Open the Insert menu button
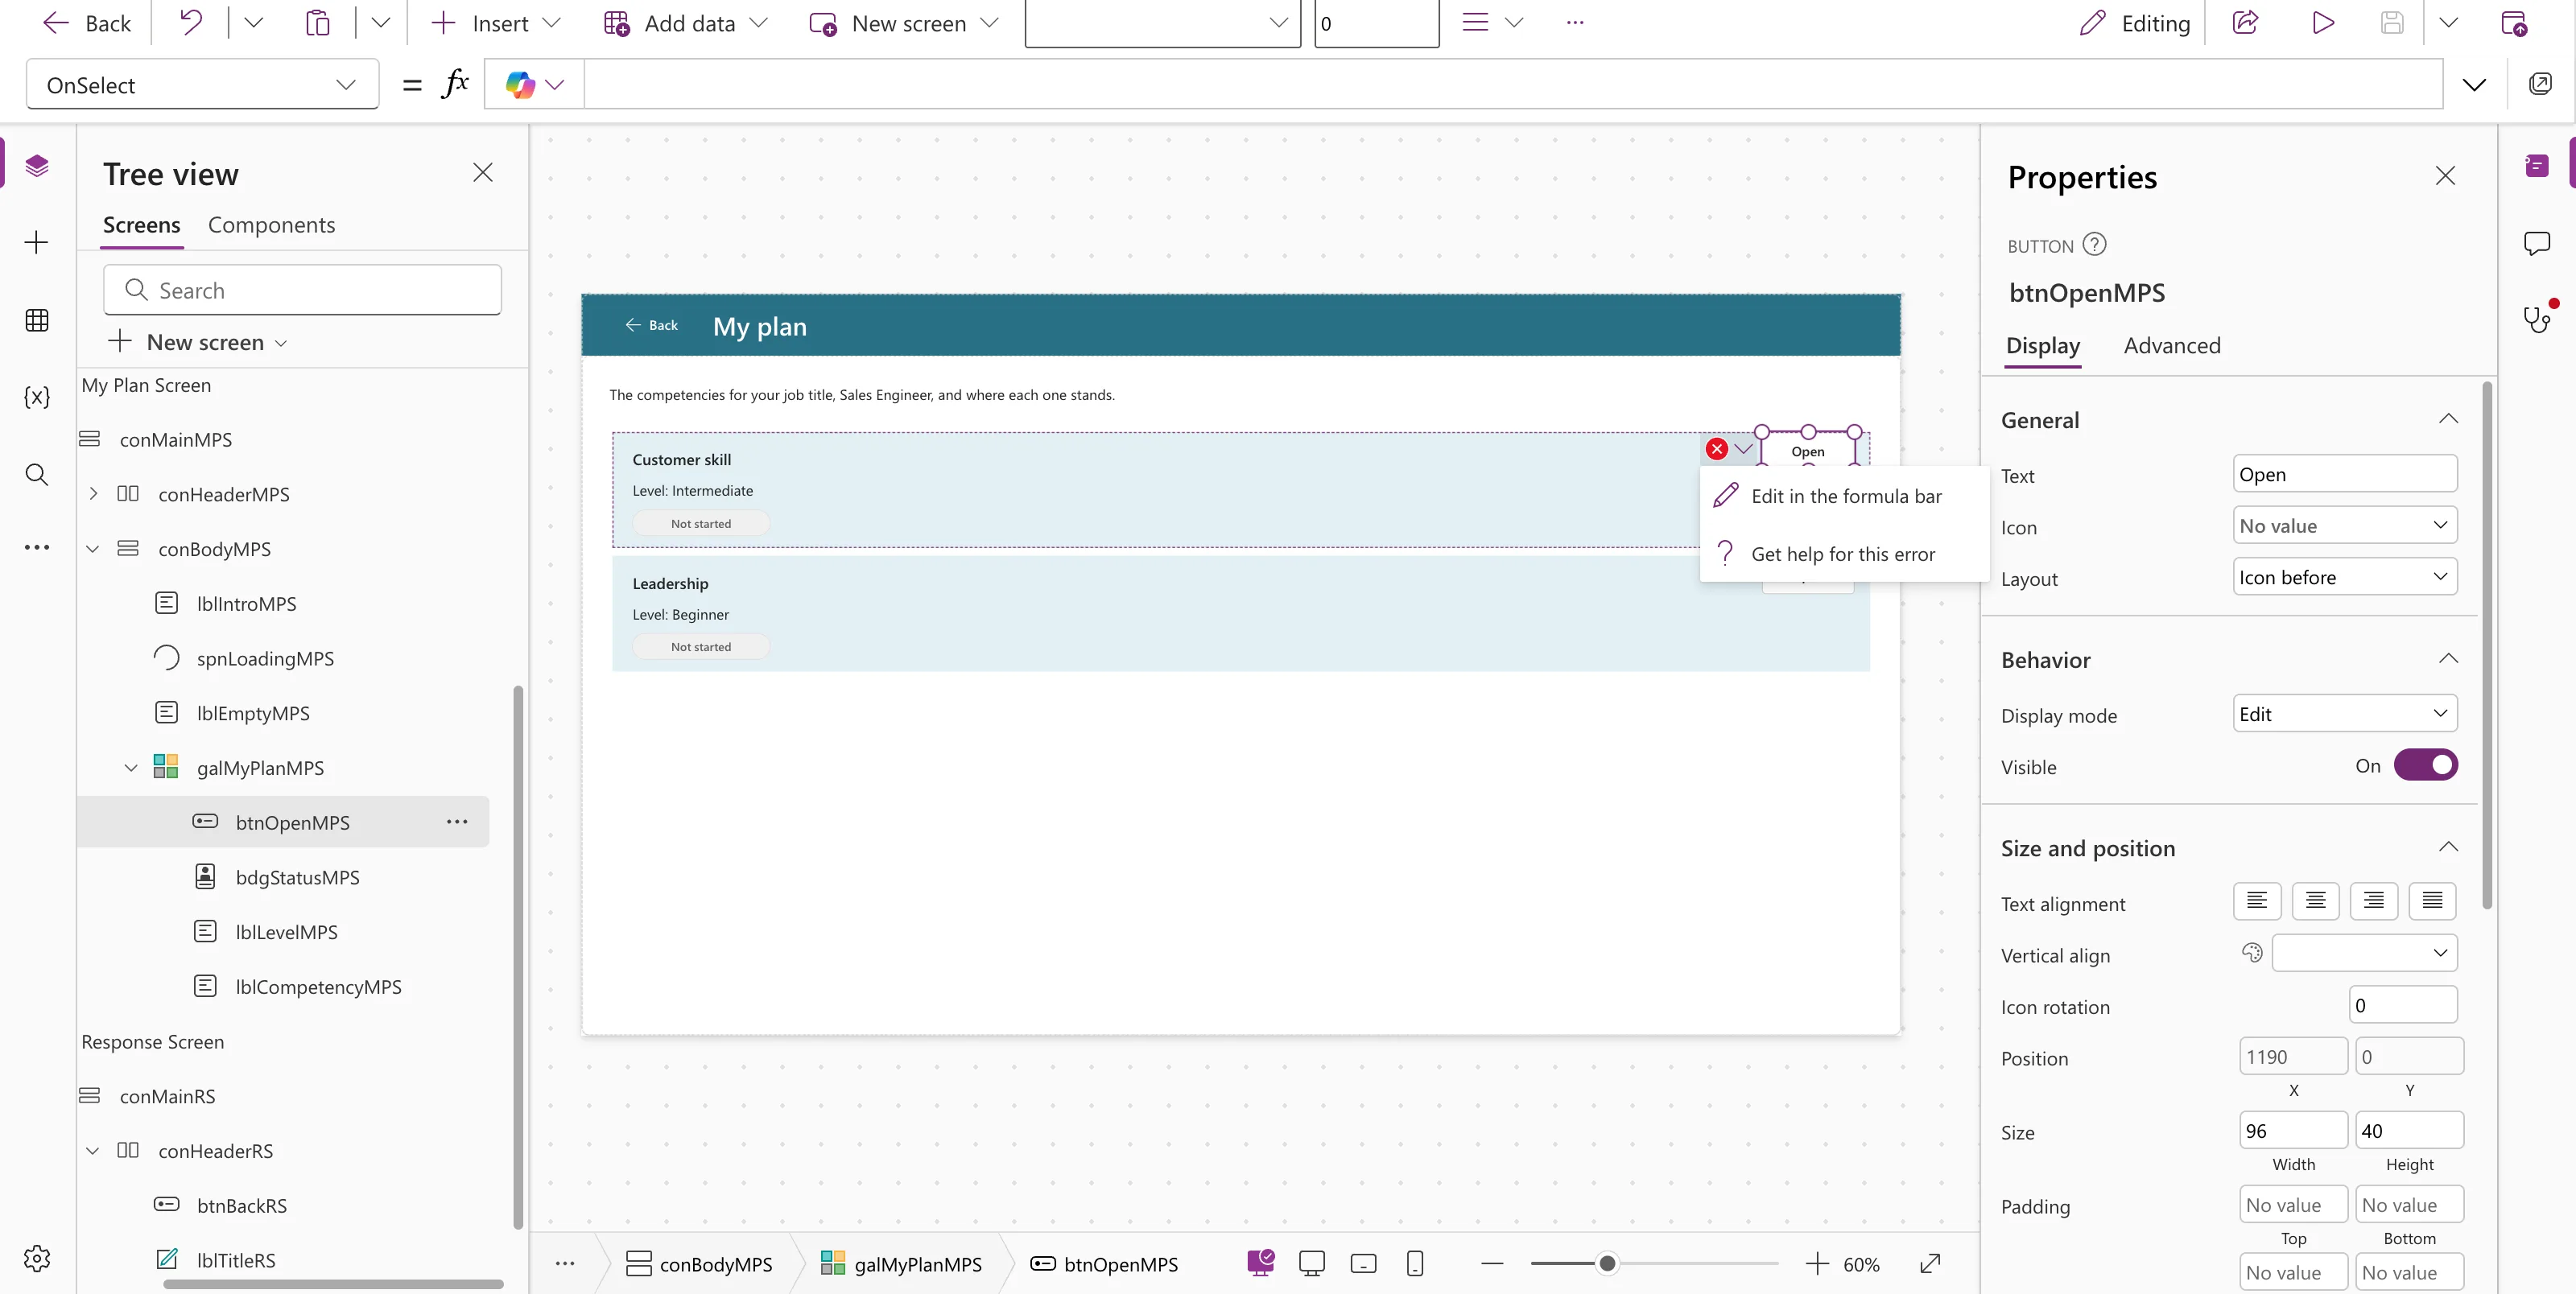 point(496,22)
